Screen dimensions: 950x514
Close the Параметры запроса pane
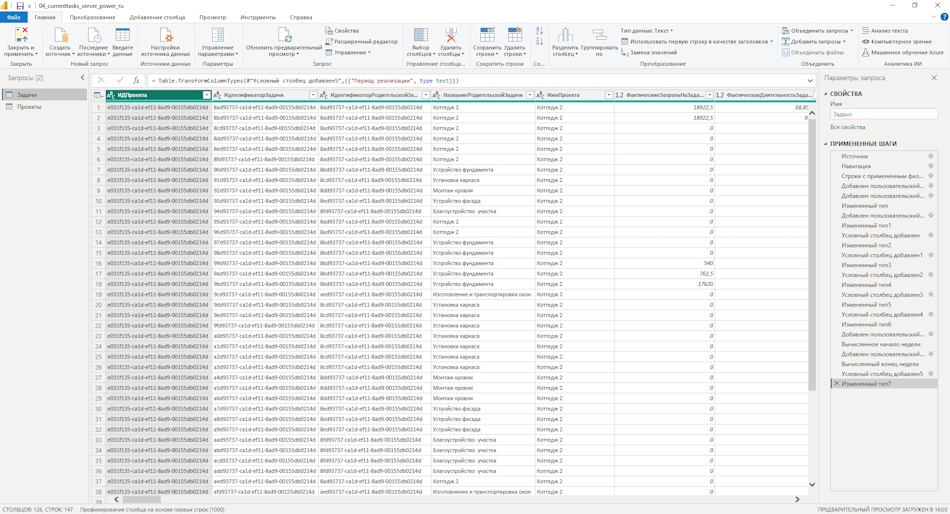tap(934, 78)
